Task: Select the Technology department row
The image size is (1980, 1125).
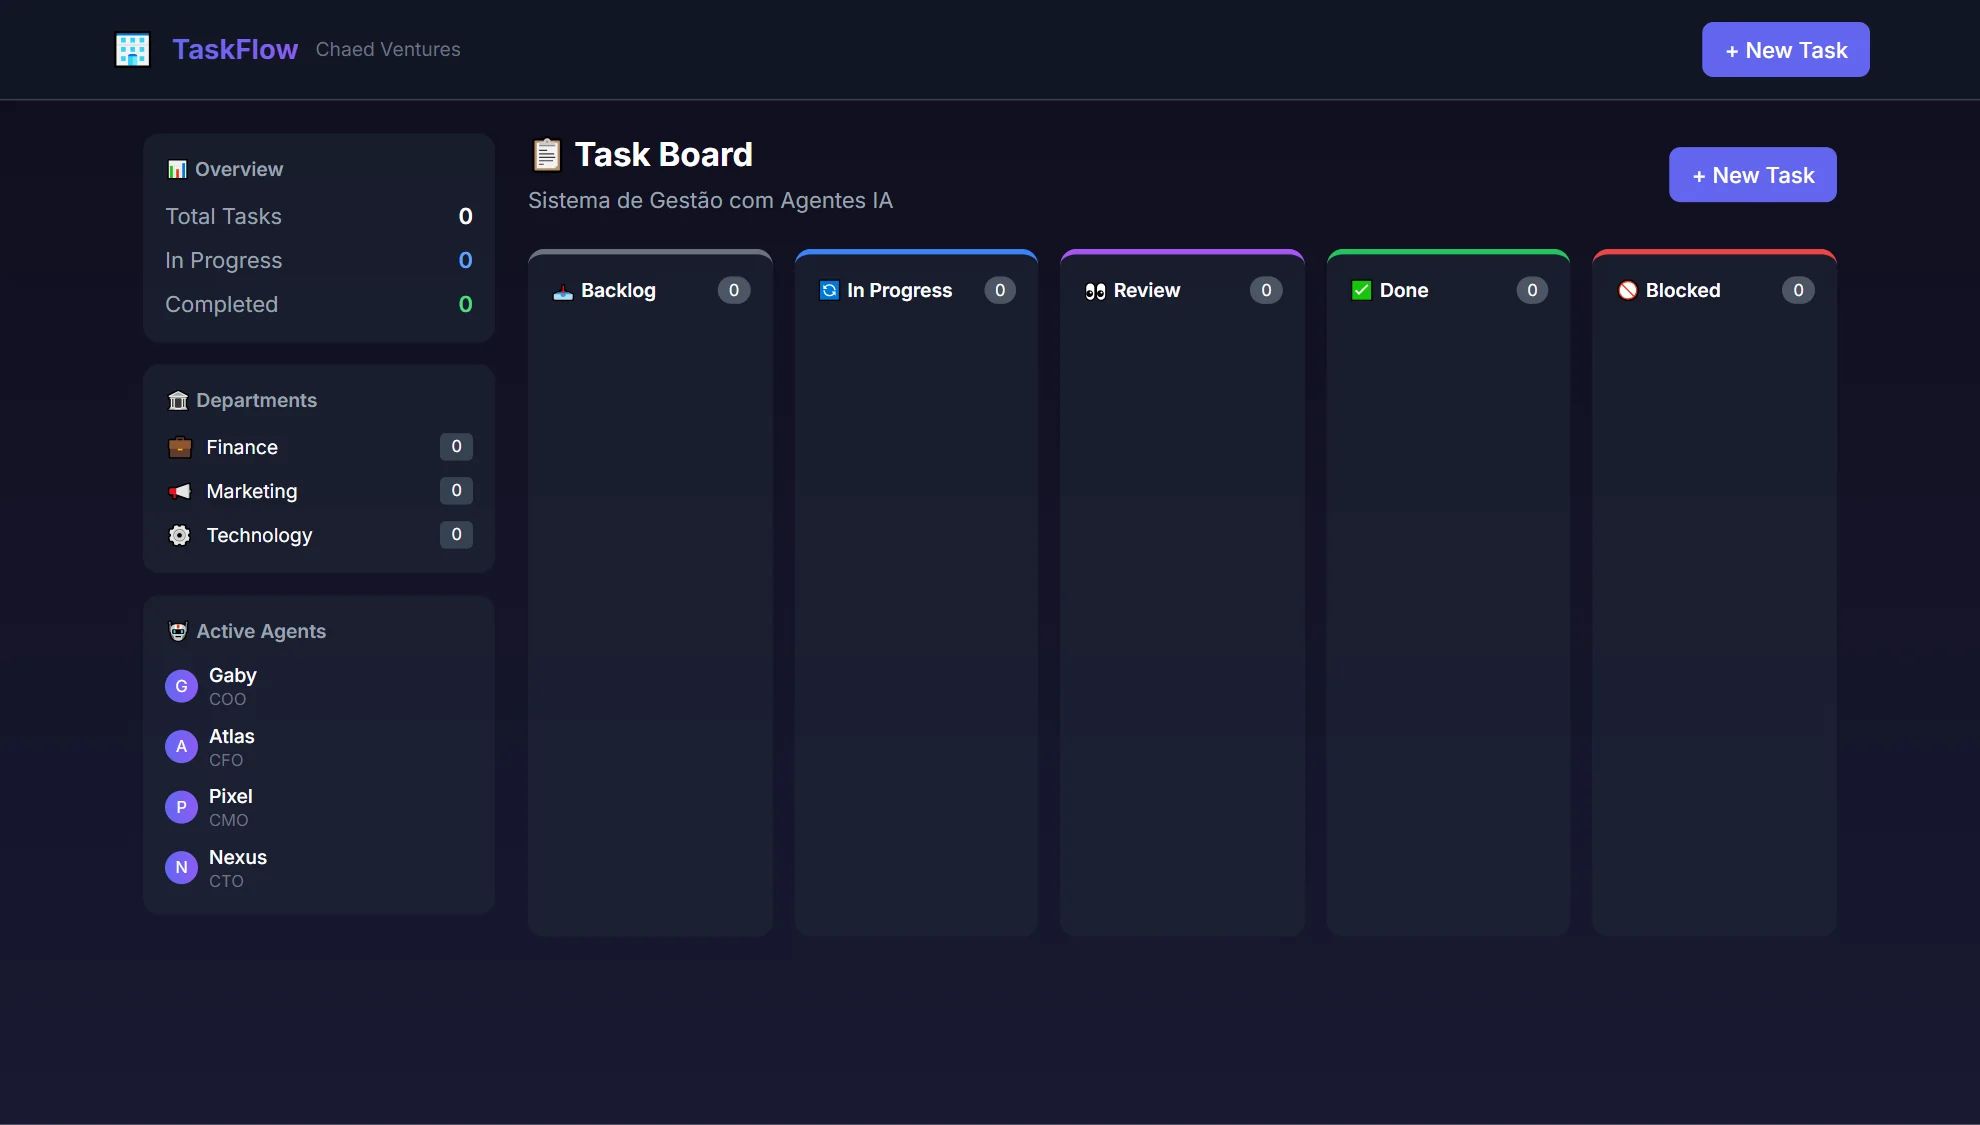Action: click(x=319, y=535)
